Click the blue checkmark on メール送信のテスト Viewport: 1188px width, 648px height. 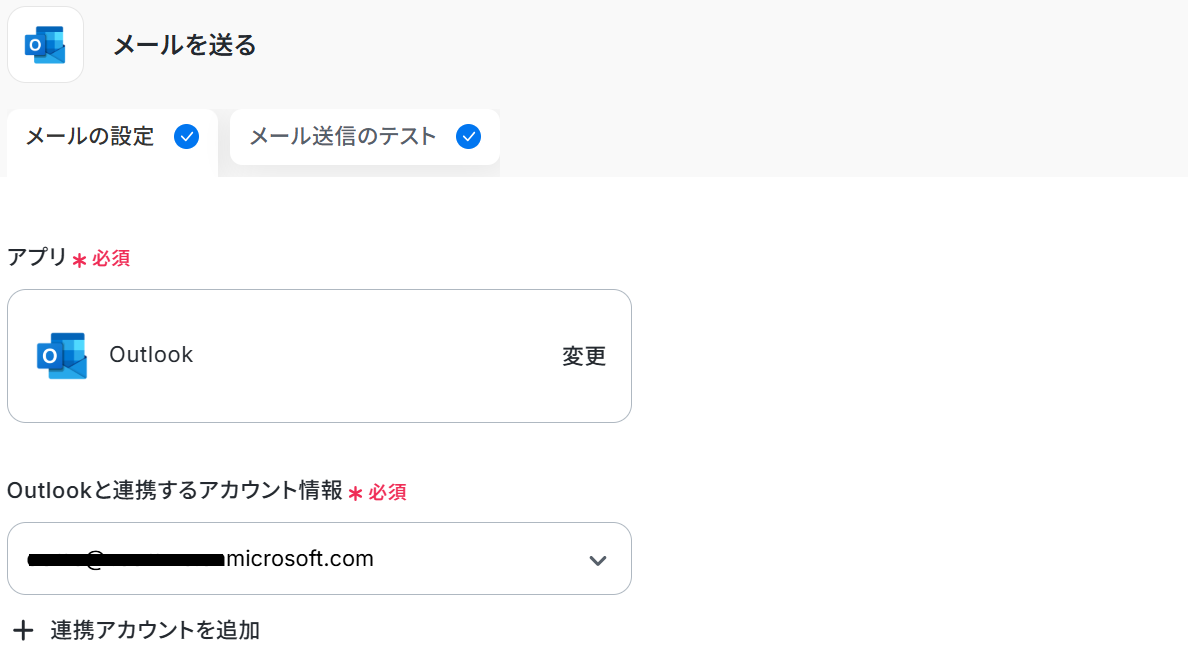point(468,137)
